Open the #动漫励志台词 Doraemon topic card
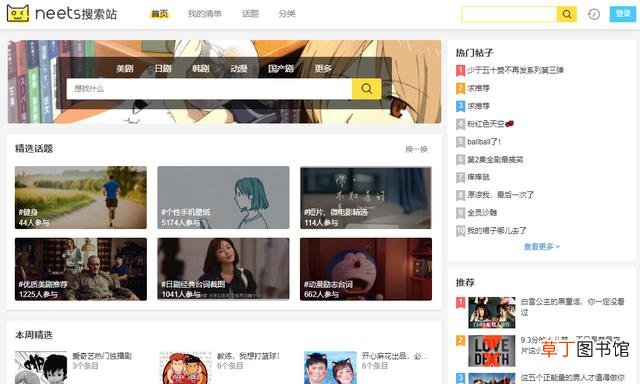Screen dimensions: 640x384 366,269
